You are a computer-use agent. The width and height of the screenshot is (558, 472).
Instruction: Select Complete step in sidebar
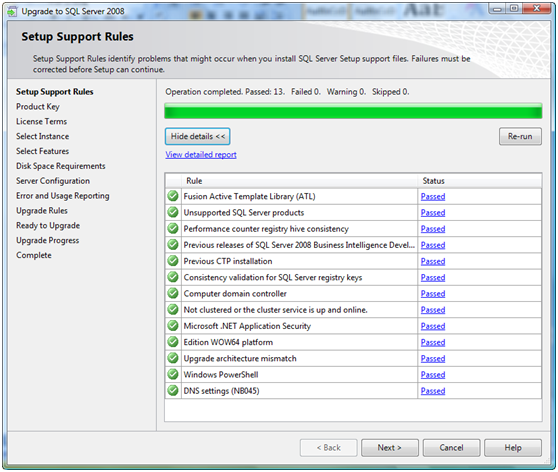(x=33, y=255)
